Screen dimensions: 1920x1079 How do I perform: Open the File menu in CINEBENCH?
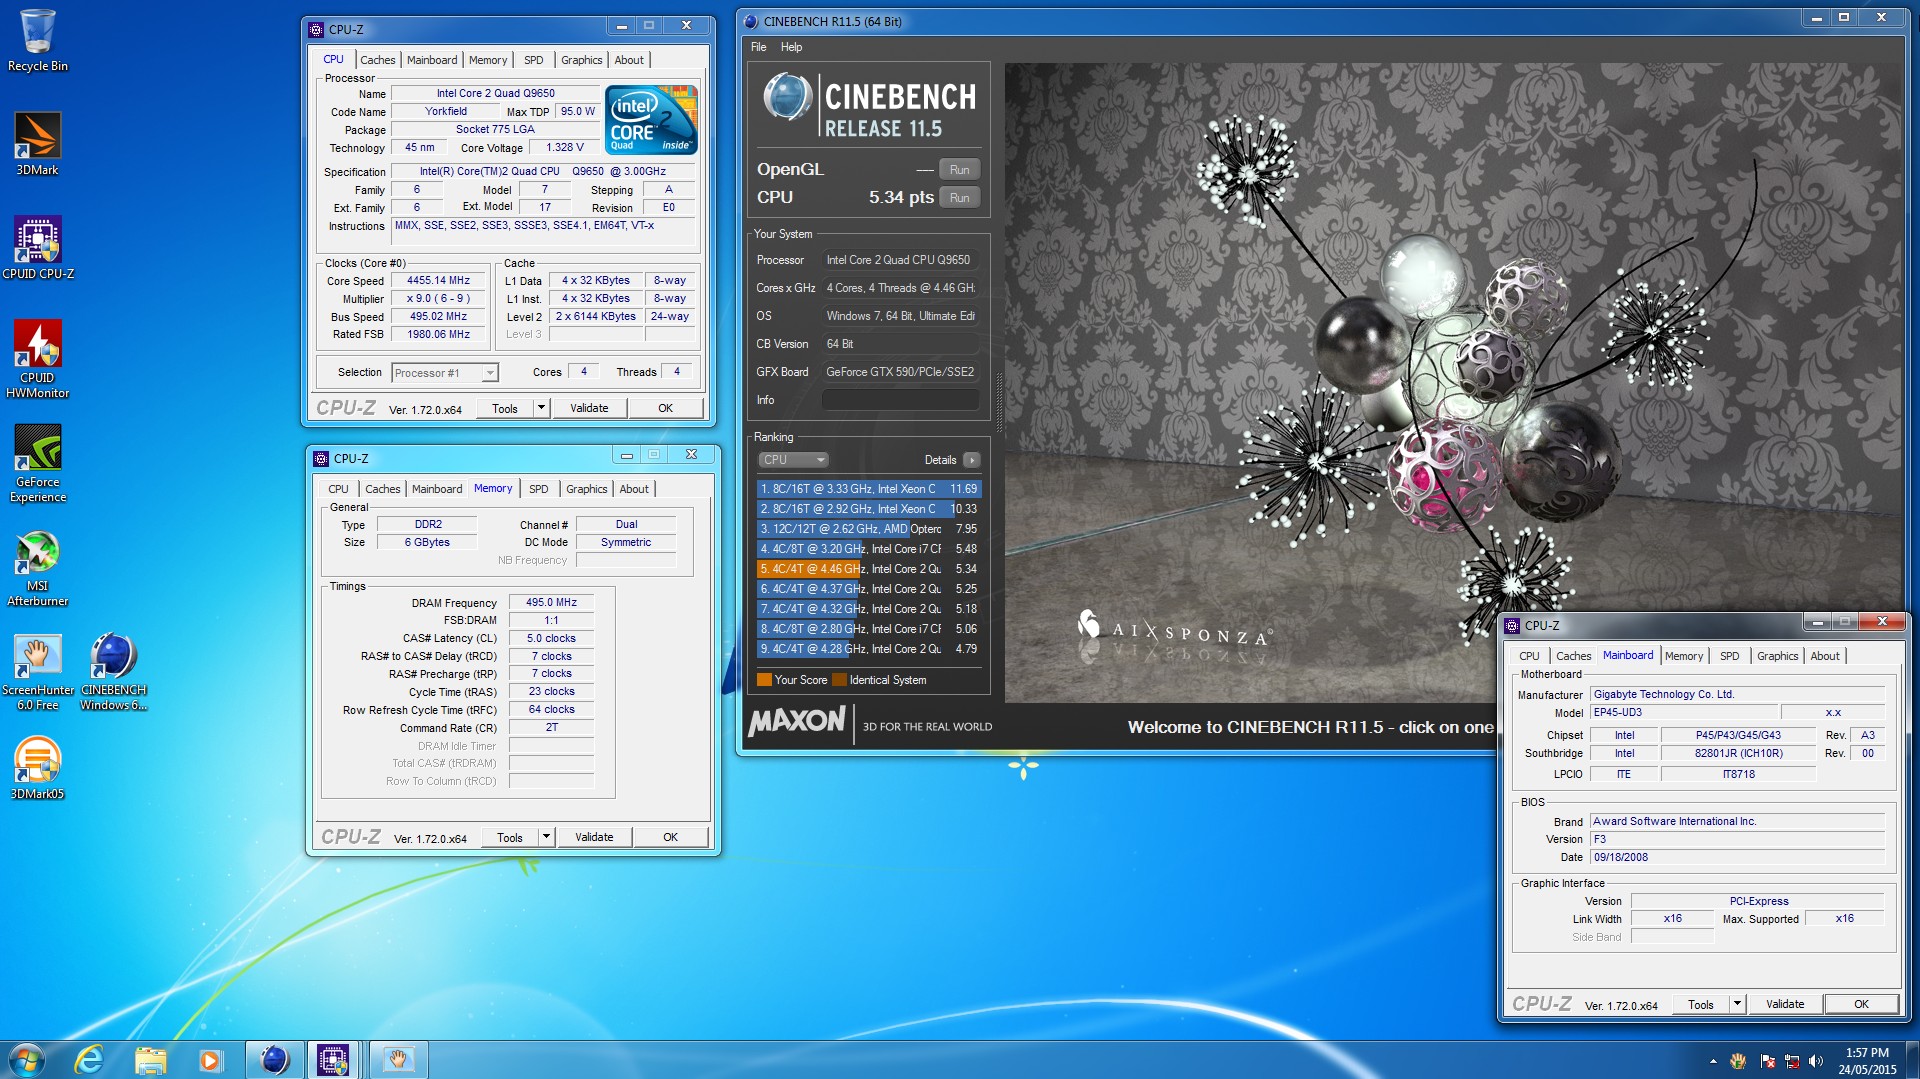(758, 47)
